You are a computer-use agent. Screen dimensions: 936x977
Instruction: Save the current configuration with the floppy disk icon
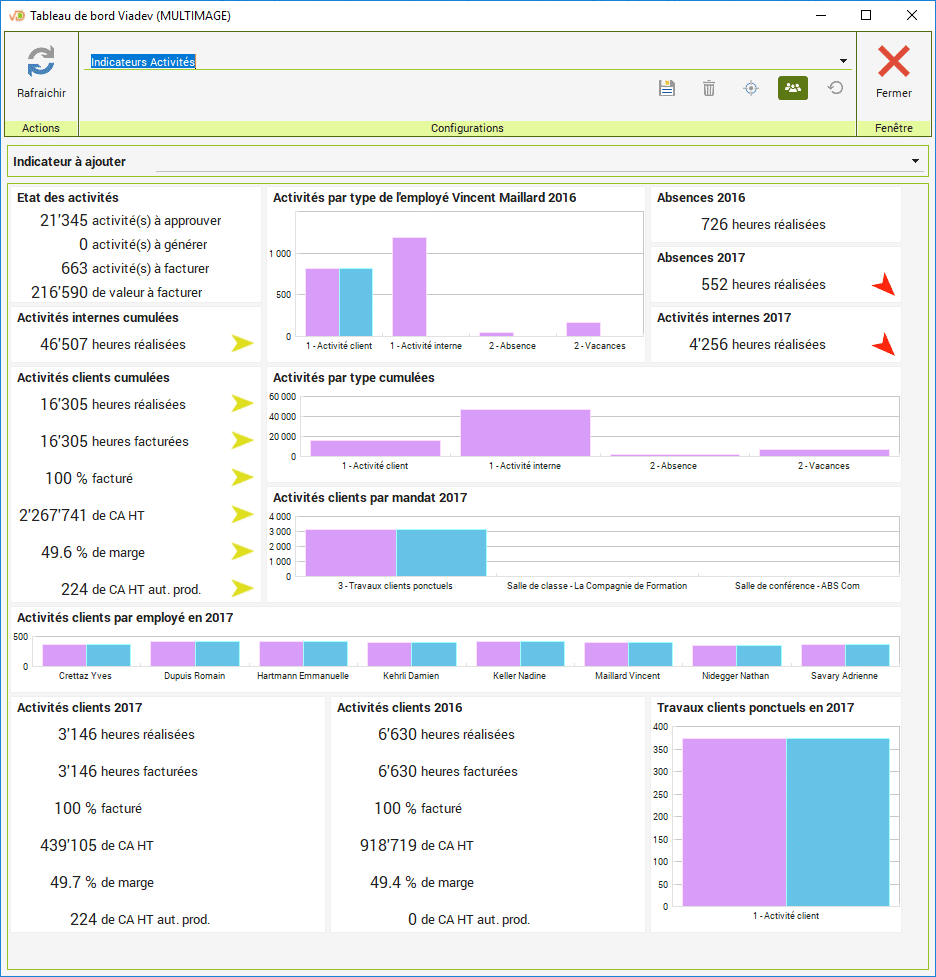(667, 88)
